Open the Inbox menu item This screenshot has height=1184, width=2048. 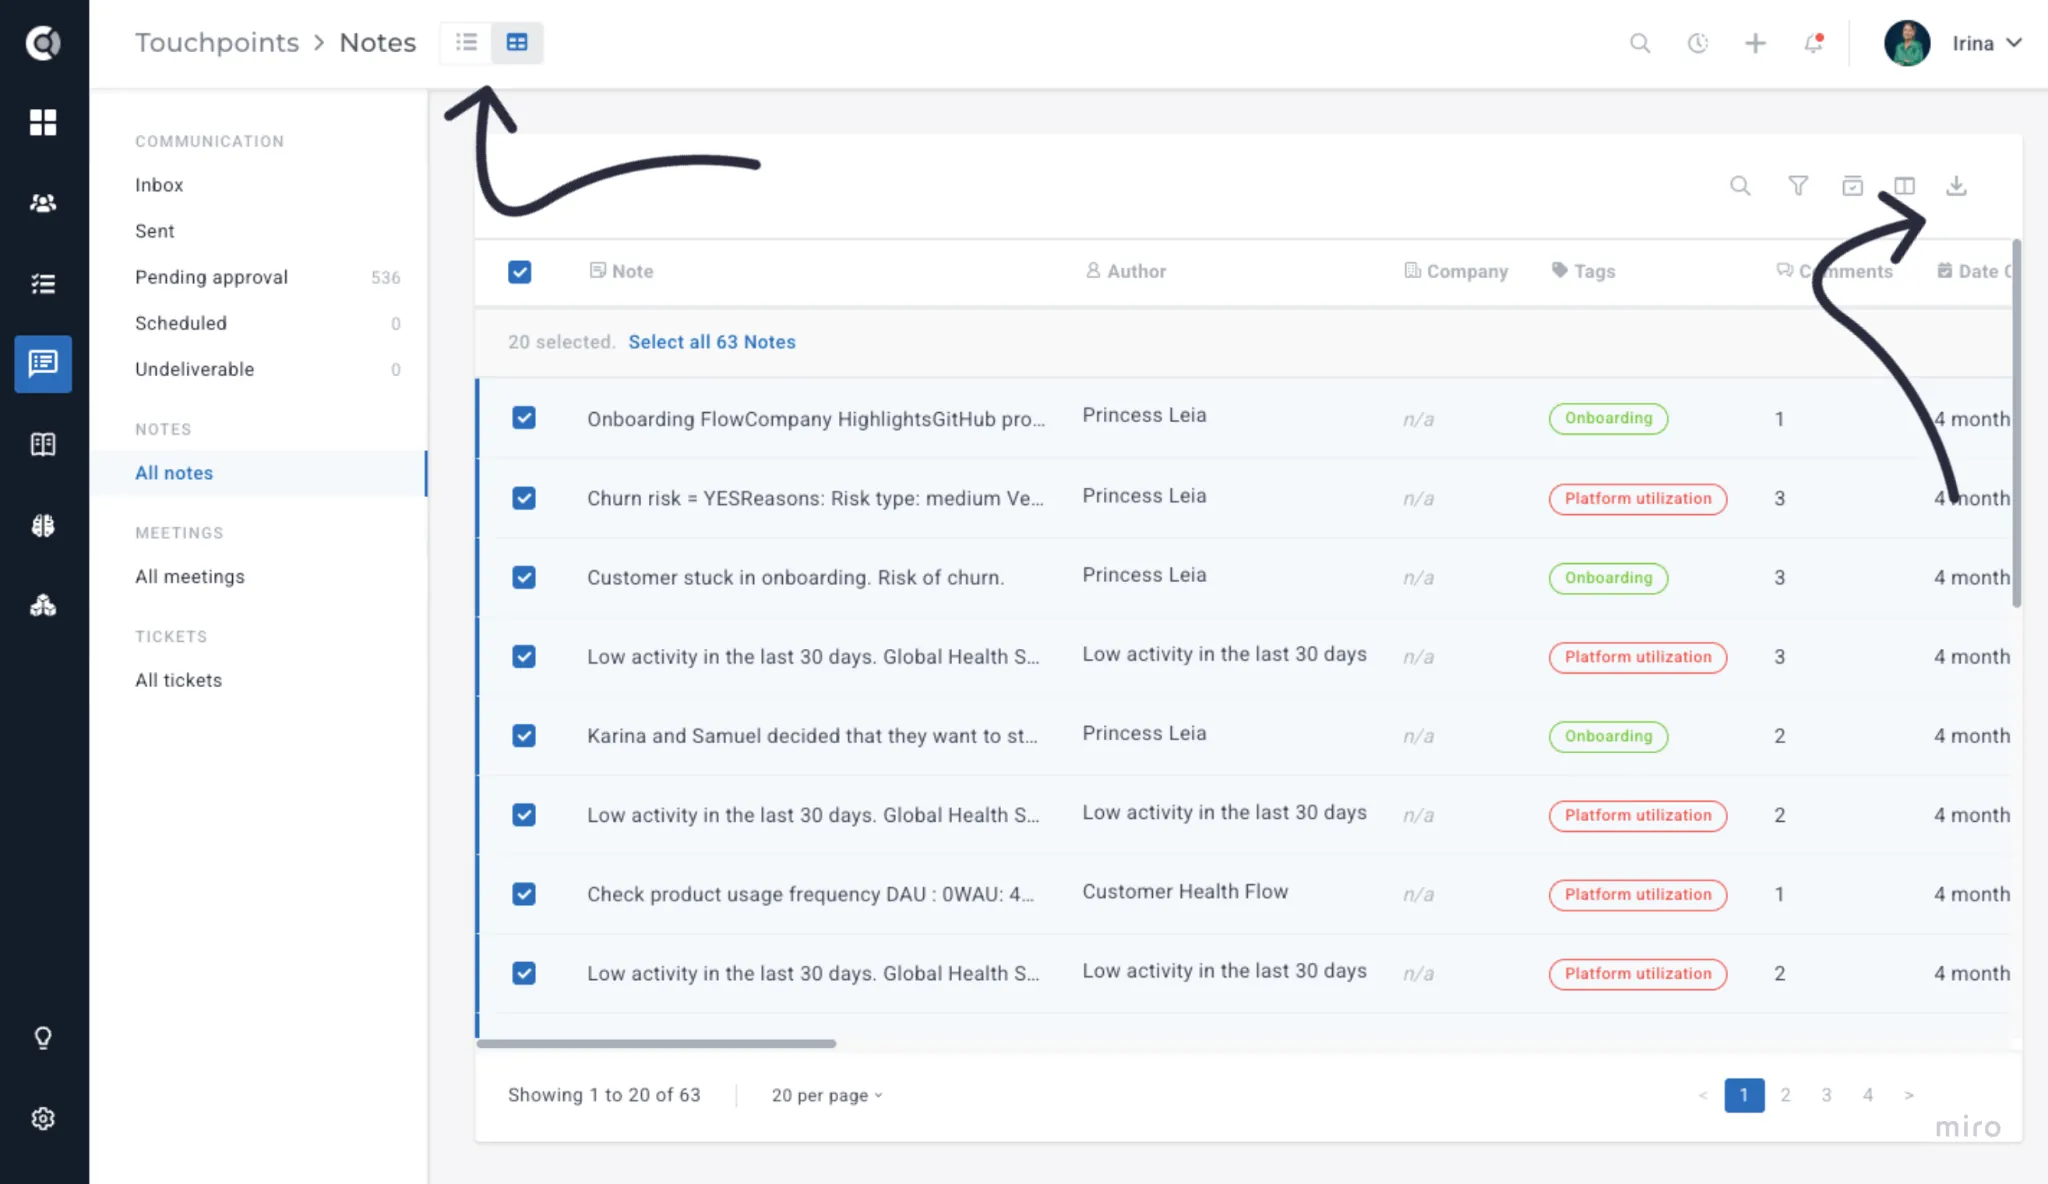click(x=159, y=185)
